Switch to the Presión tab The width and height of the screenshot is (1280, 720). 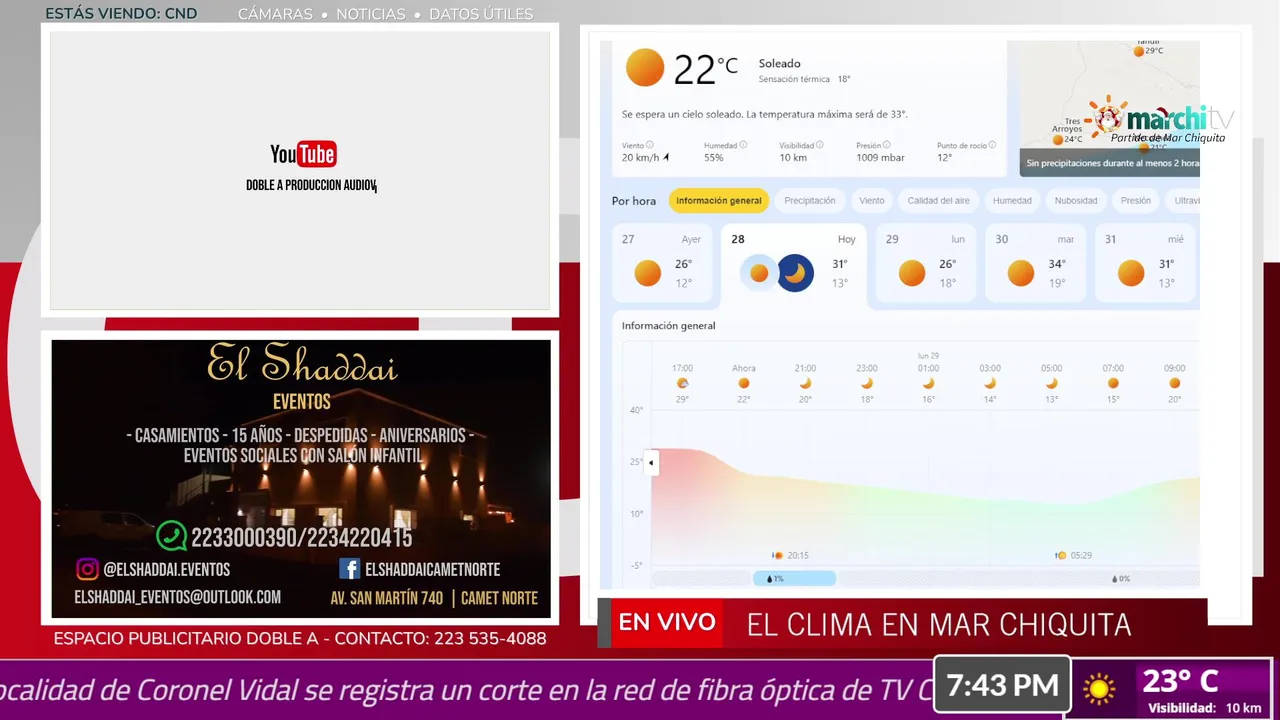pyautogui.click(x=1136, y=200)
